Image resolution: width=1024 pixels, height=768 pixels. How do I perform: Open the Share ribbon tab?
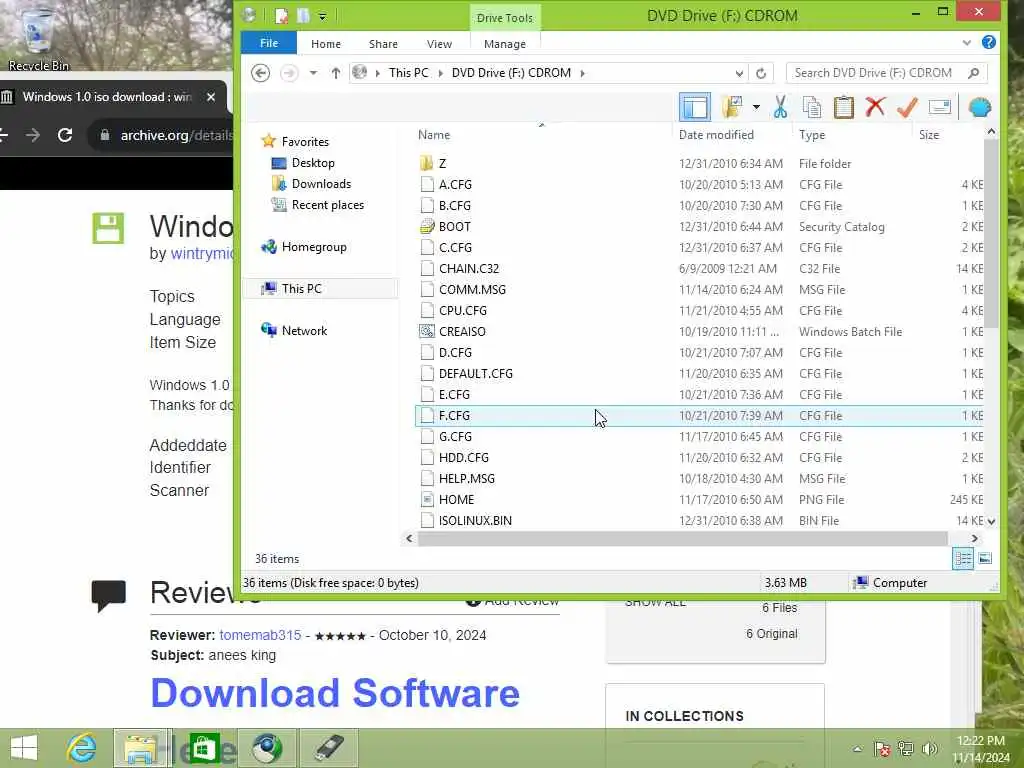coord(383,44)
